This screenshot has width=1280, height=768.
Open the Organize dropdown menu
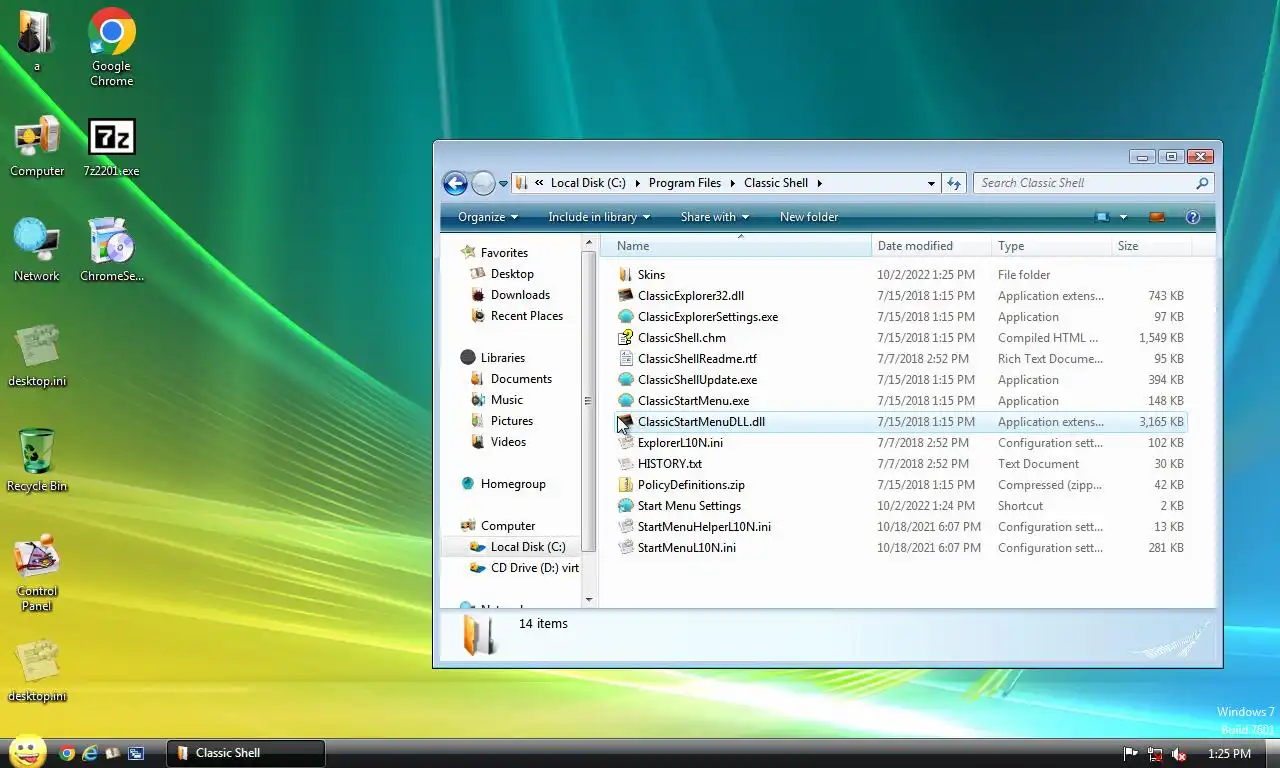[488, 217]
